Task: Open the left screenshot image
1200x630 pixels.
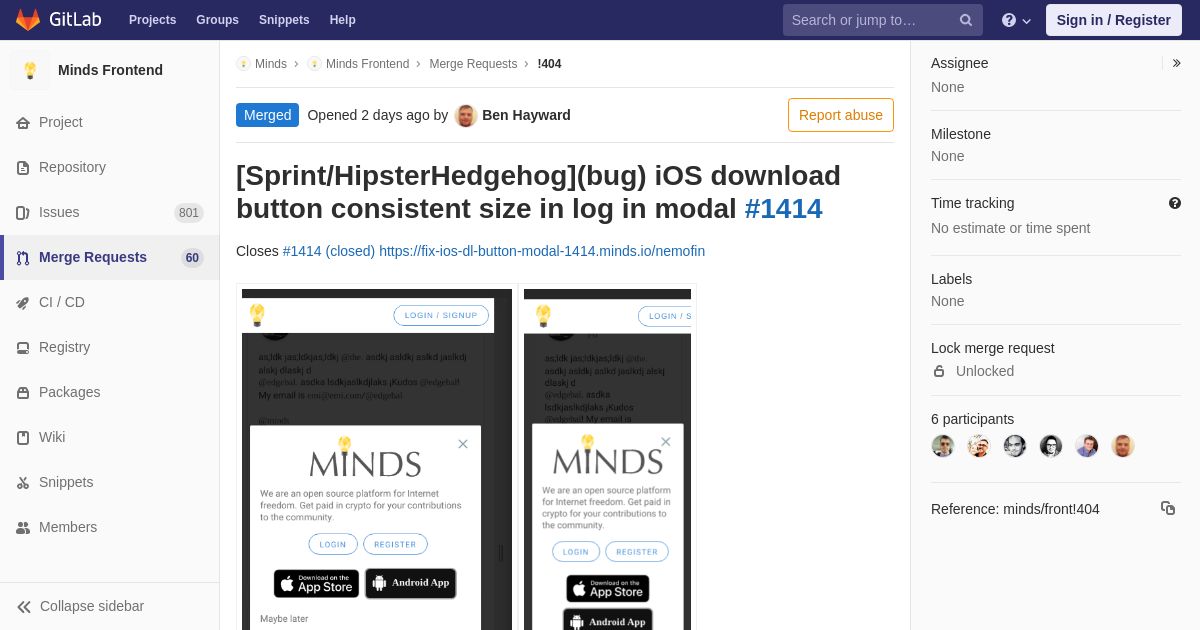Action: 377,460
